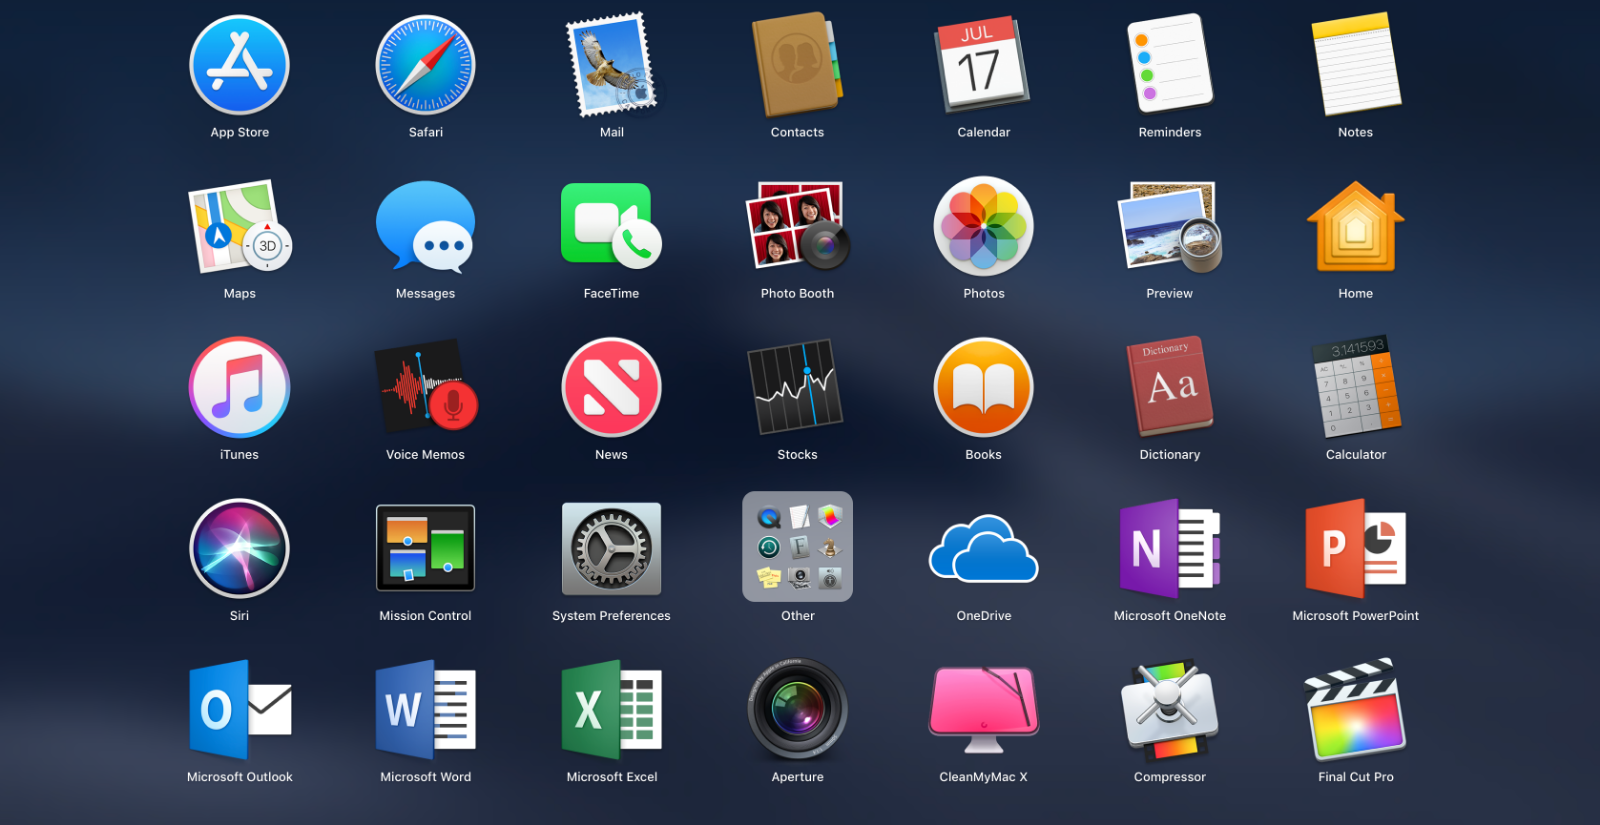Expand the Other apps folder

point(797,546)
